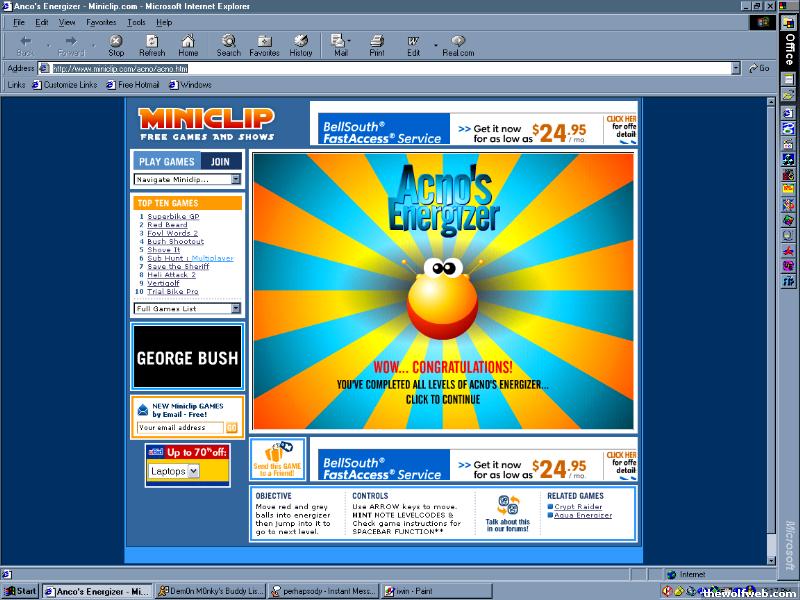Go to Home via the toolbar icon
Viewport: 800px width, 600px height.
coord(188,45)
